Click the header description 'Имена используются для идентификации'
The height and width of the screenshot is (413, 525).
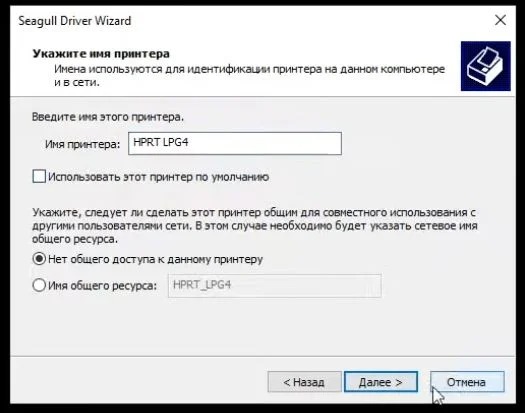pyautogui.click(x=249, y=75)
